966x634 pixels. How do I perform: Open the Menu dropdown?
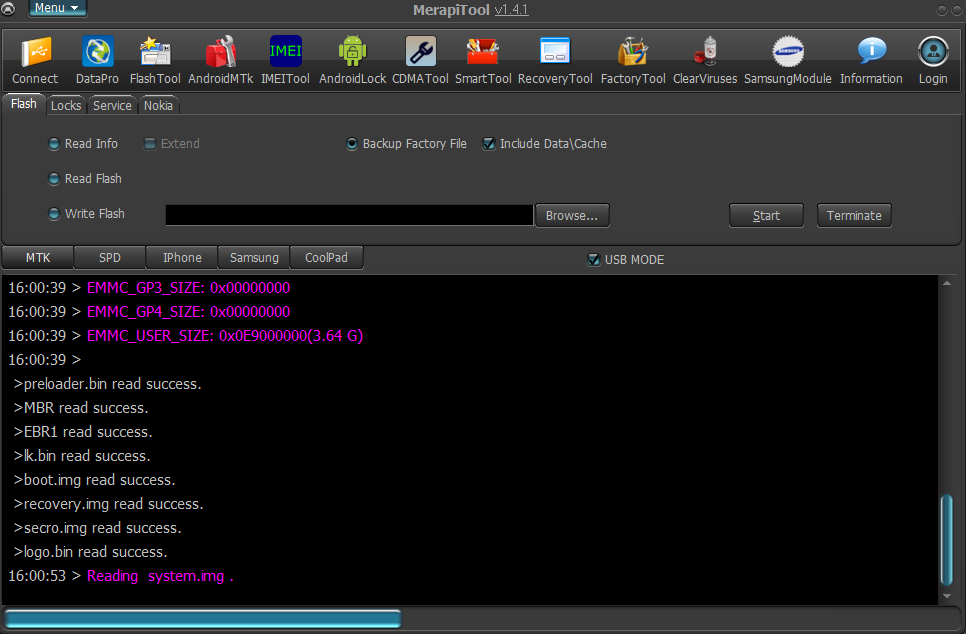tap(57, 8)
